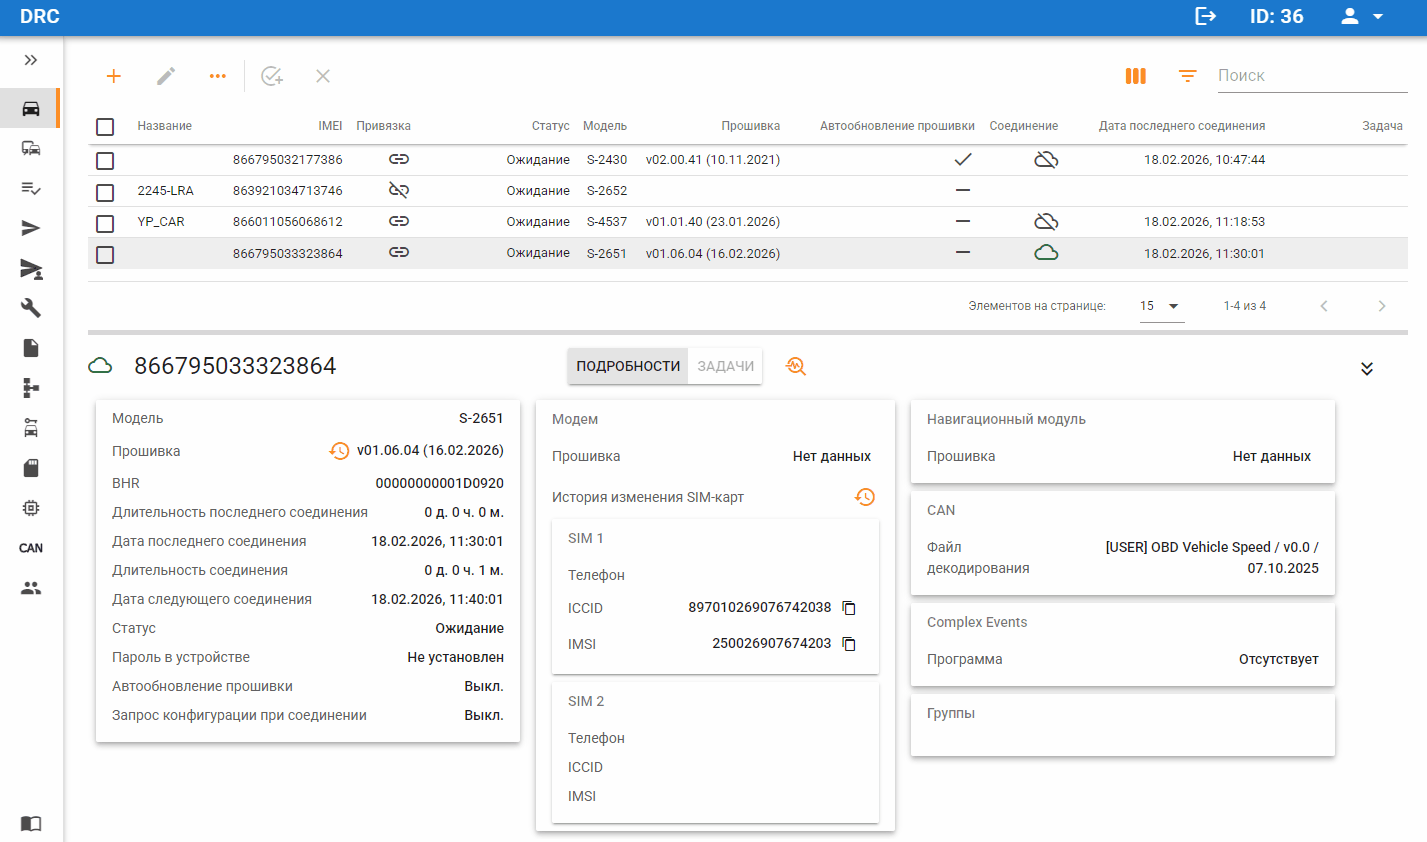
Task: Open the firmware history icon beside v01.06.04
Action: (x=339, y=451)
